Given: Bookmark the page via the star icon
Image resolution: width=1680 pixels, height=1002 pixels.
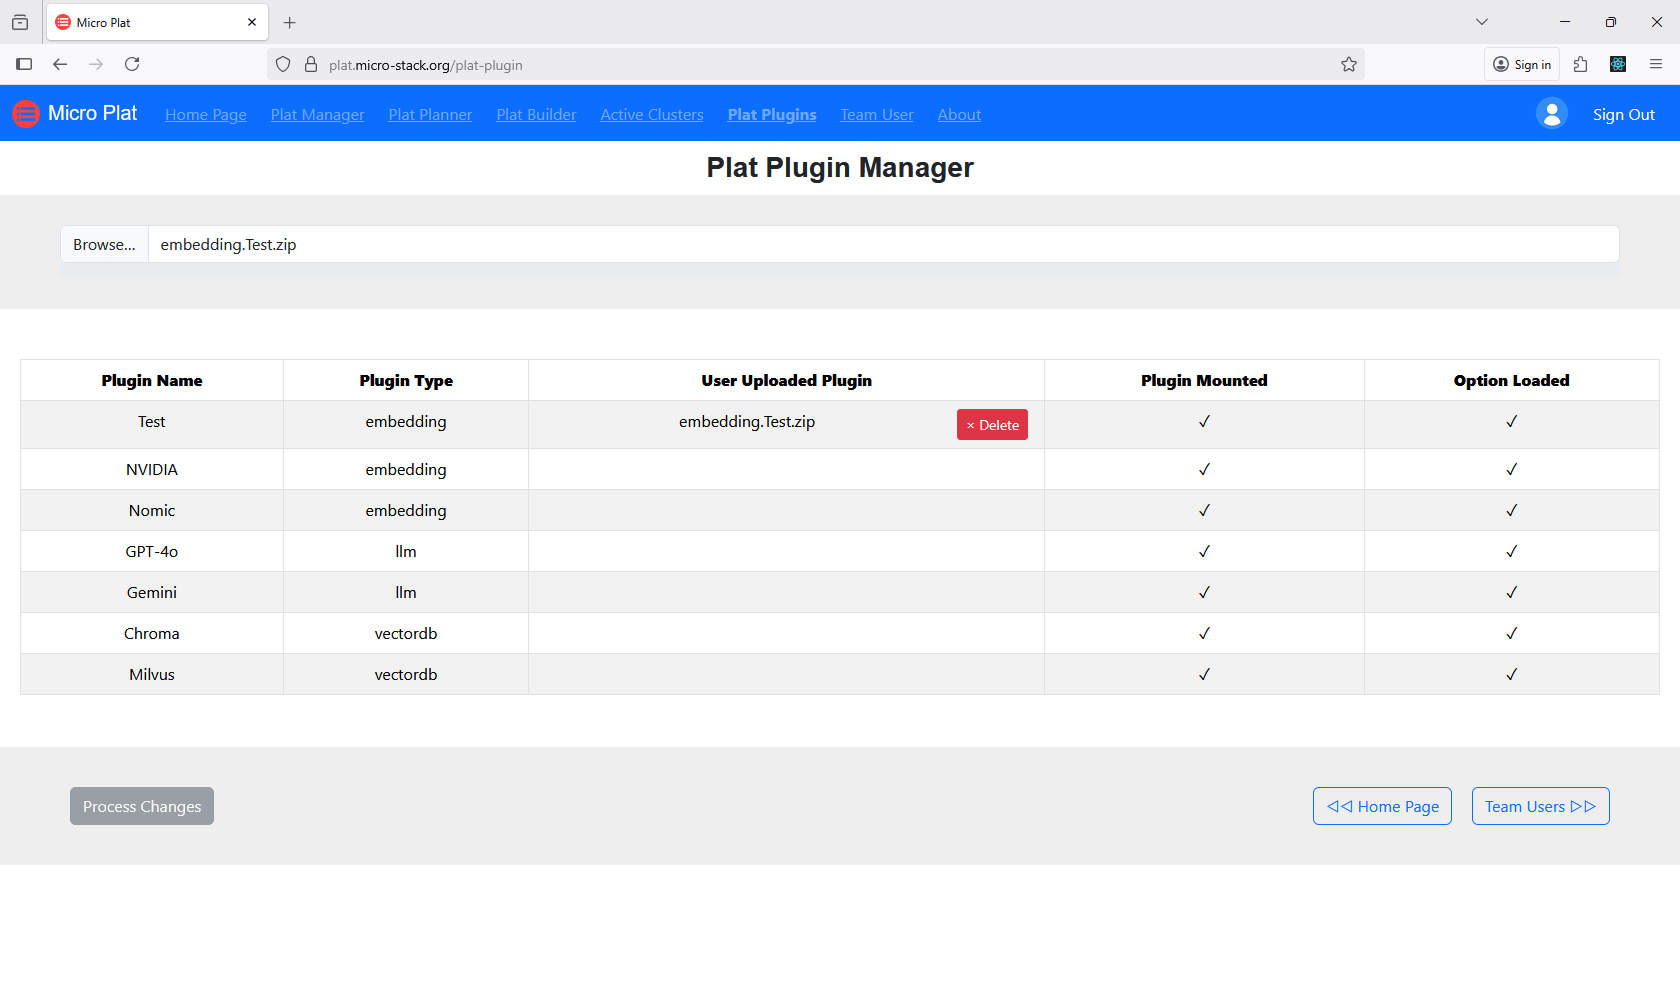Looking at the screenshot, I should click(x=1348, y=64).
